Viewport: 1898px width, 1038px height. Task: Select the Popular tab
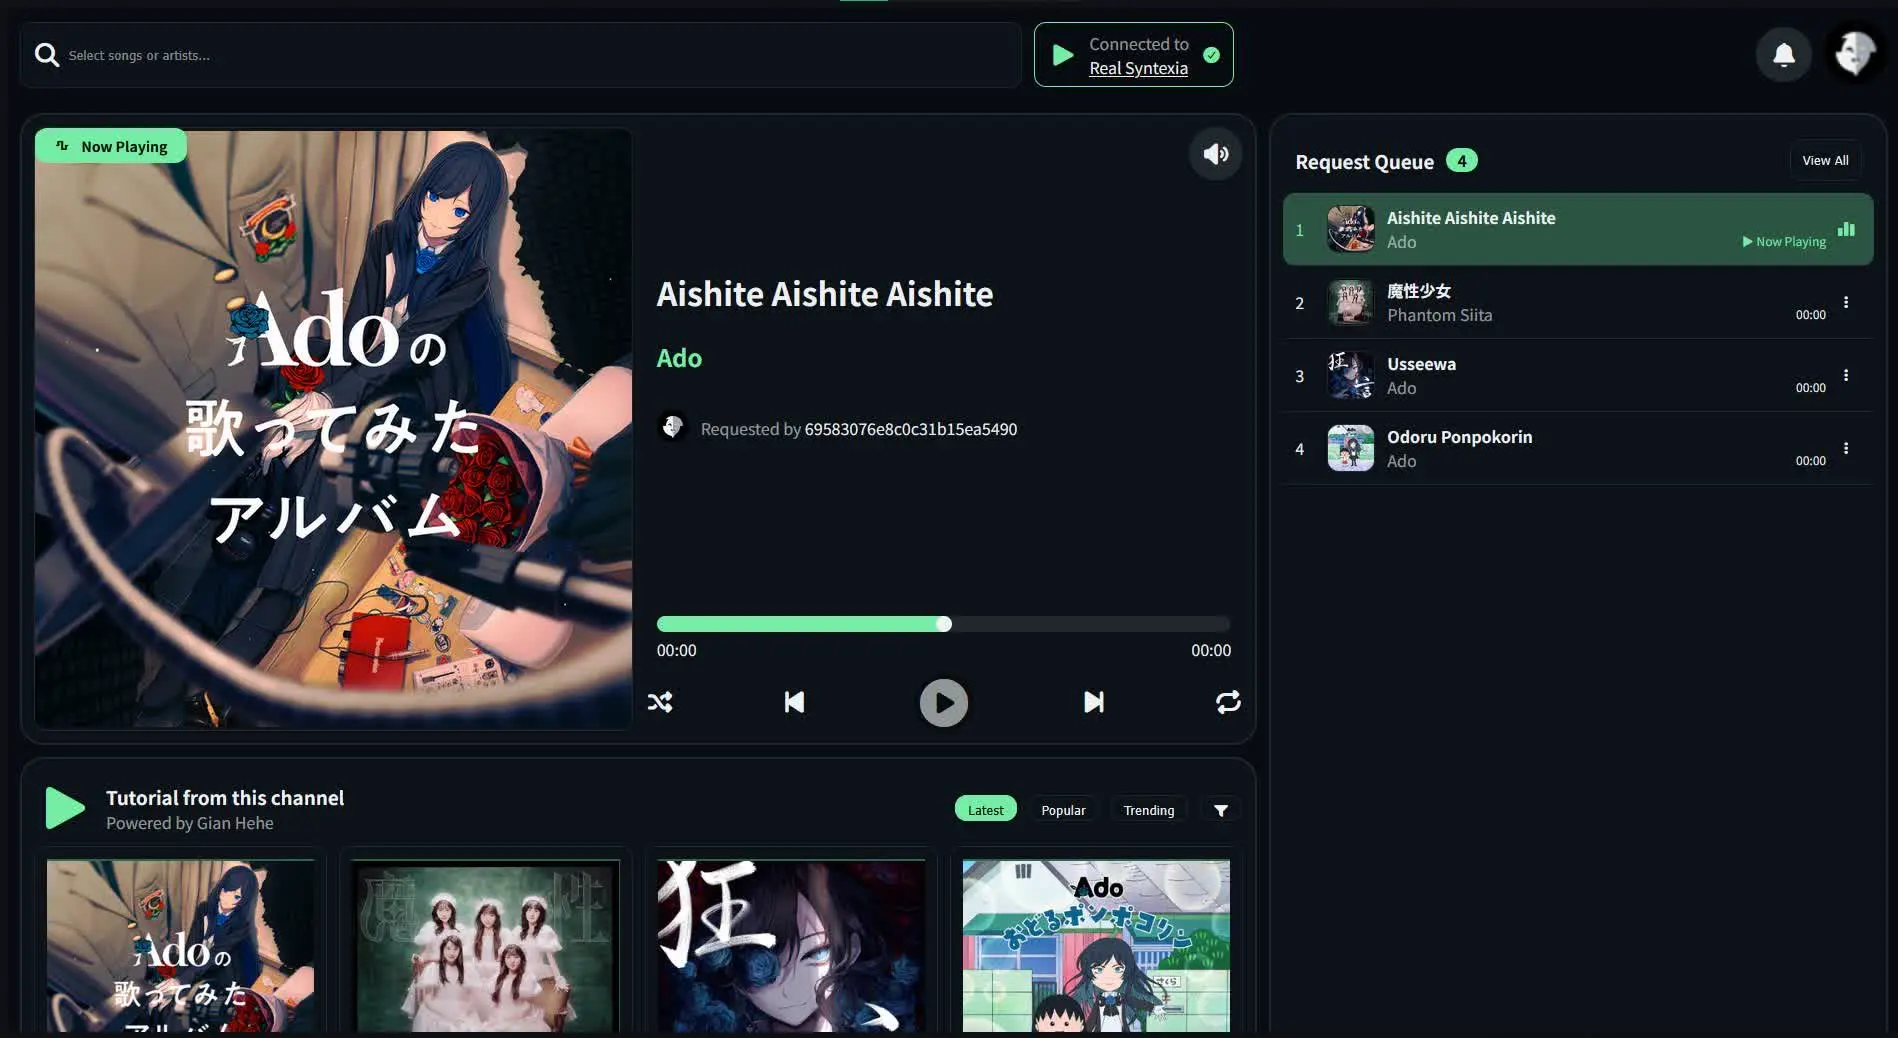coord(1063,810)
